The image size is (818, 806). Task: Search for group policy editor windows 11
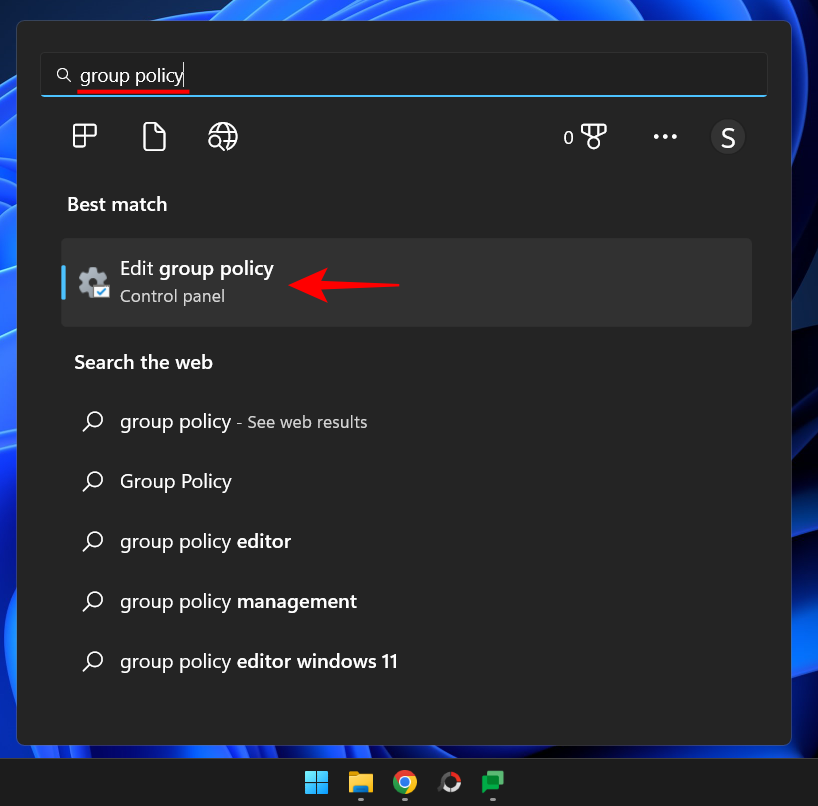[x=258, y=661]
